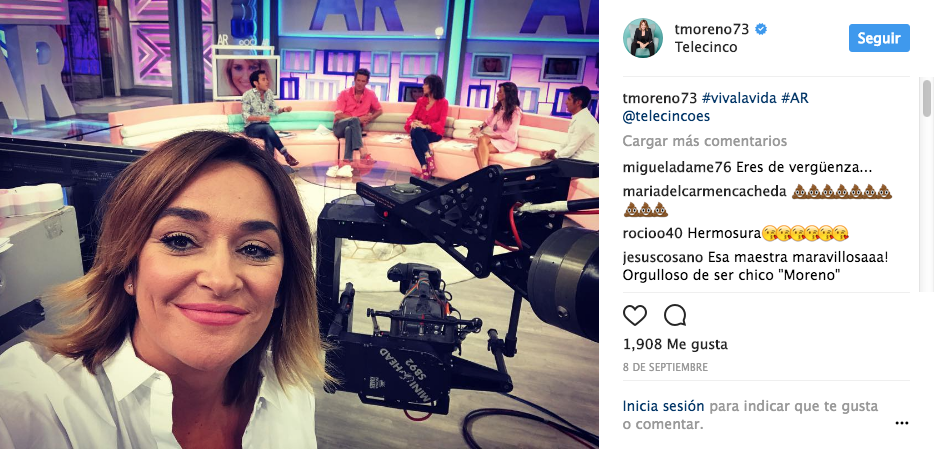
Task: Click the blue verified badge
Action: [x=761, y=29]
